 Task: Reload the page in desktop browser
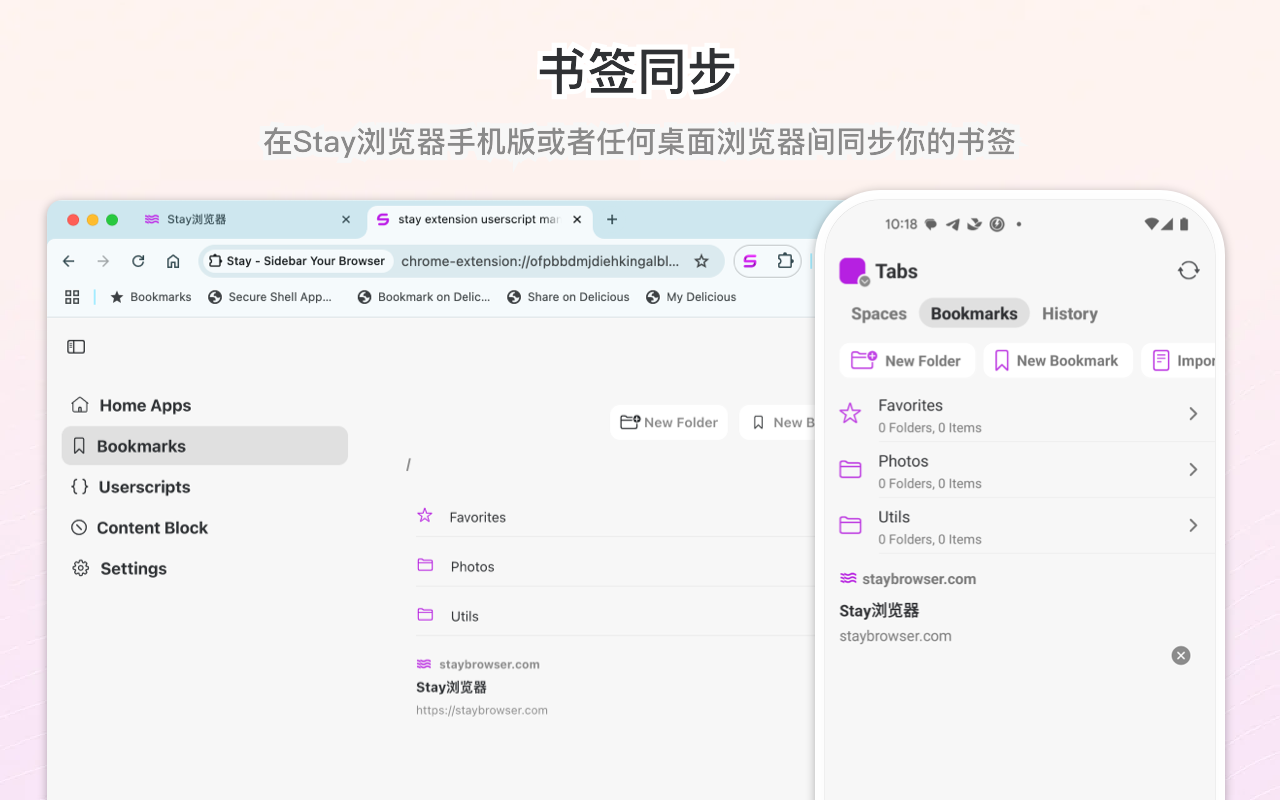tap(138, 261)
